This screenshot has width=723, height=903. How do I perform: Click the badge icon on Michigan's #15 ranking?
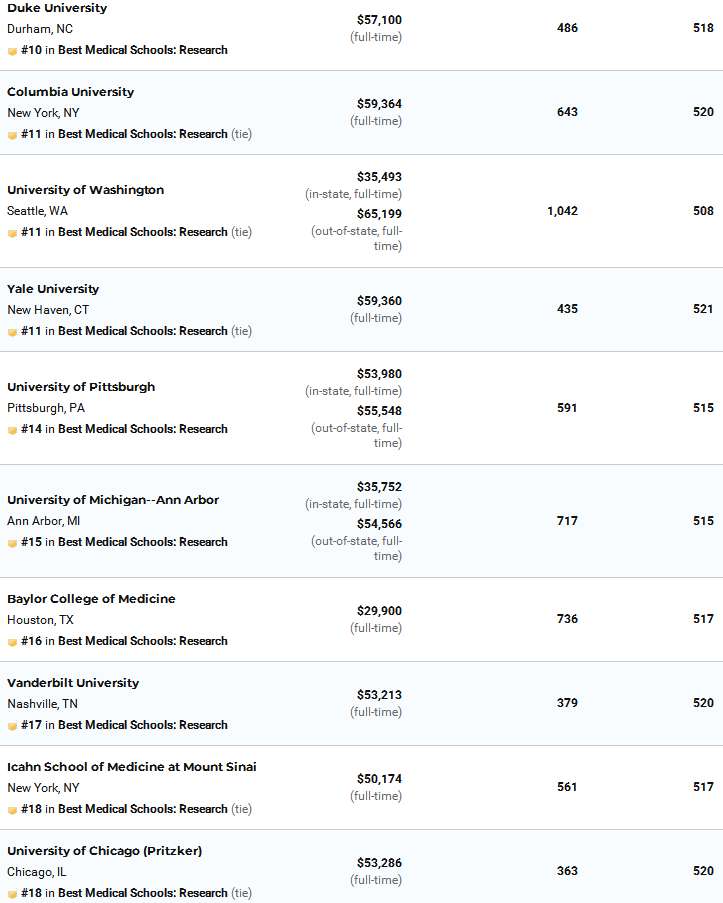pyautogui.click(x=12, y=544)
